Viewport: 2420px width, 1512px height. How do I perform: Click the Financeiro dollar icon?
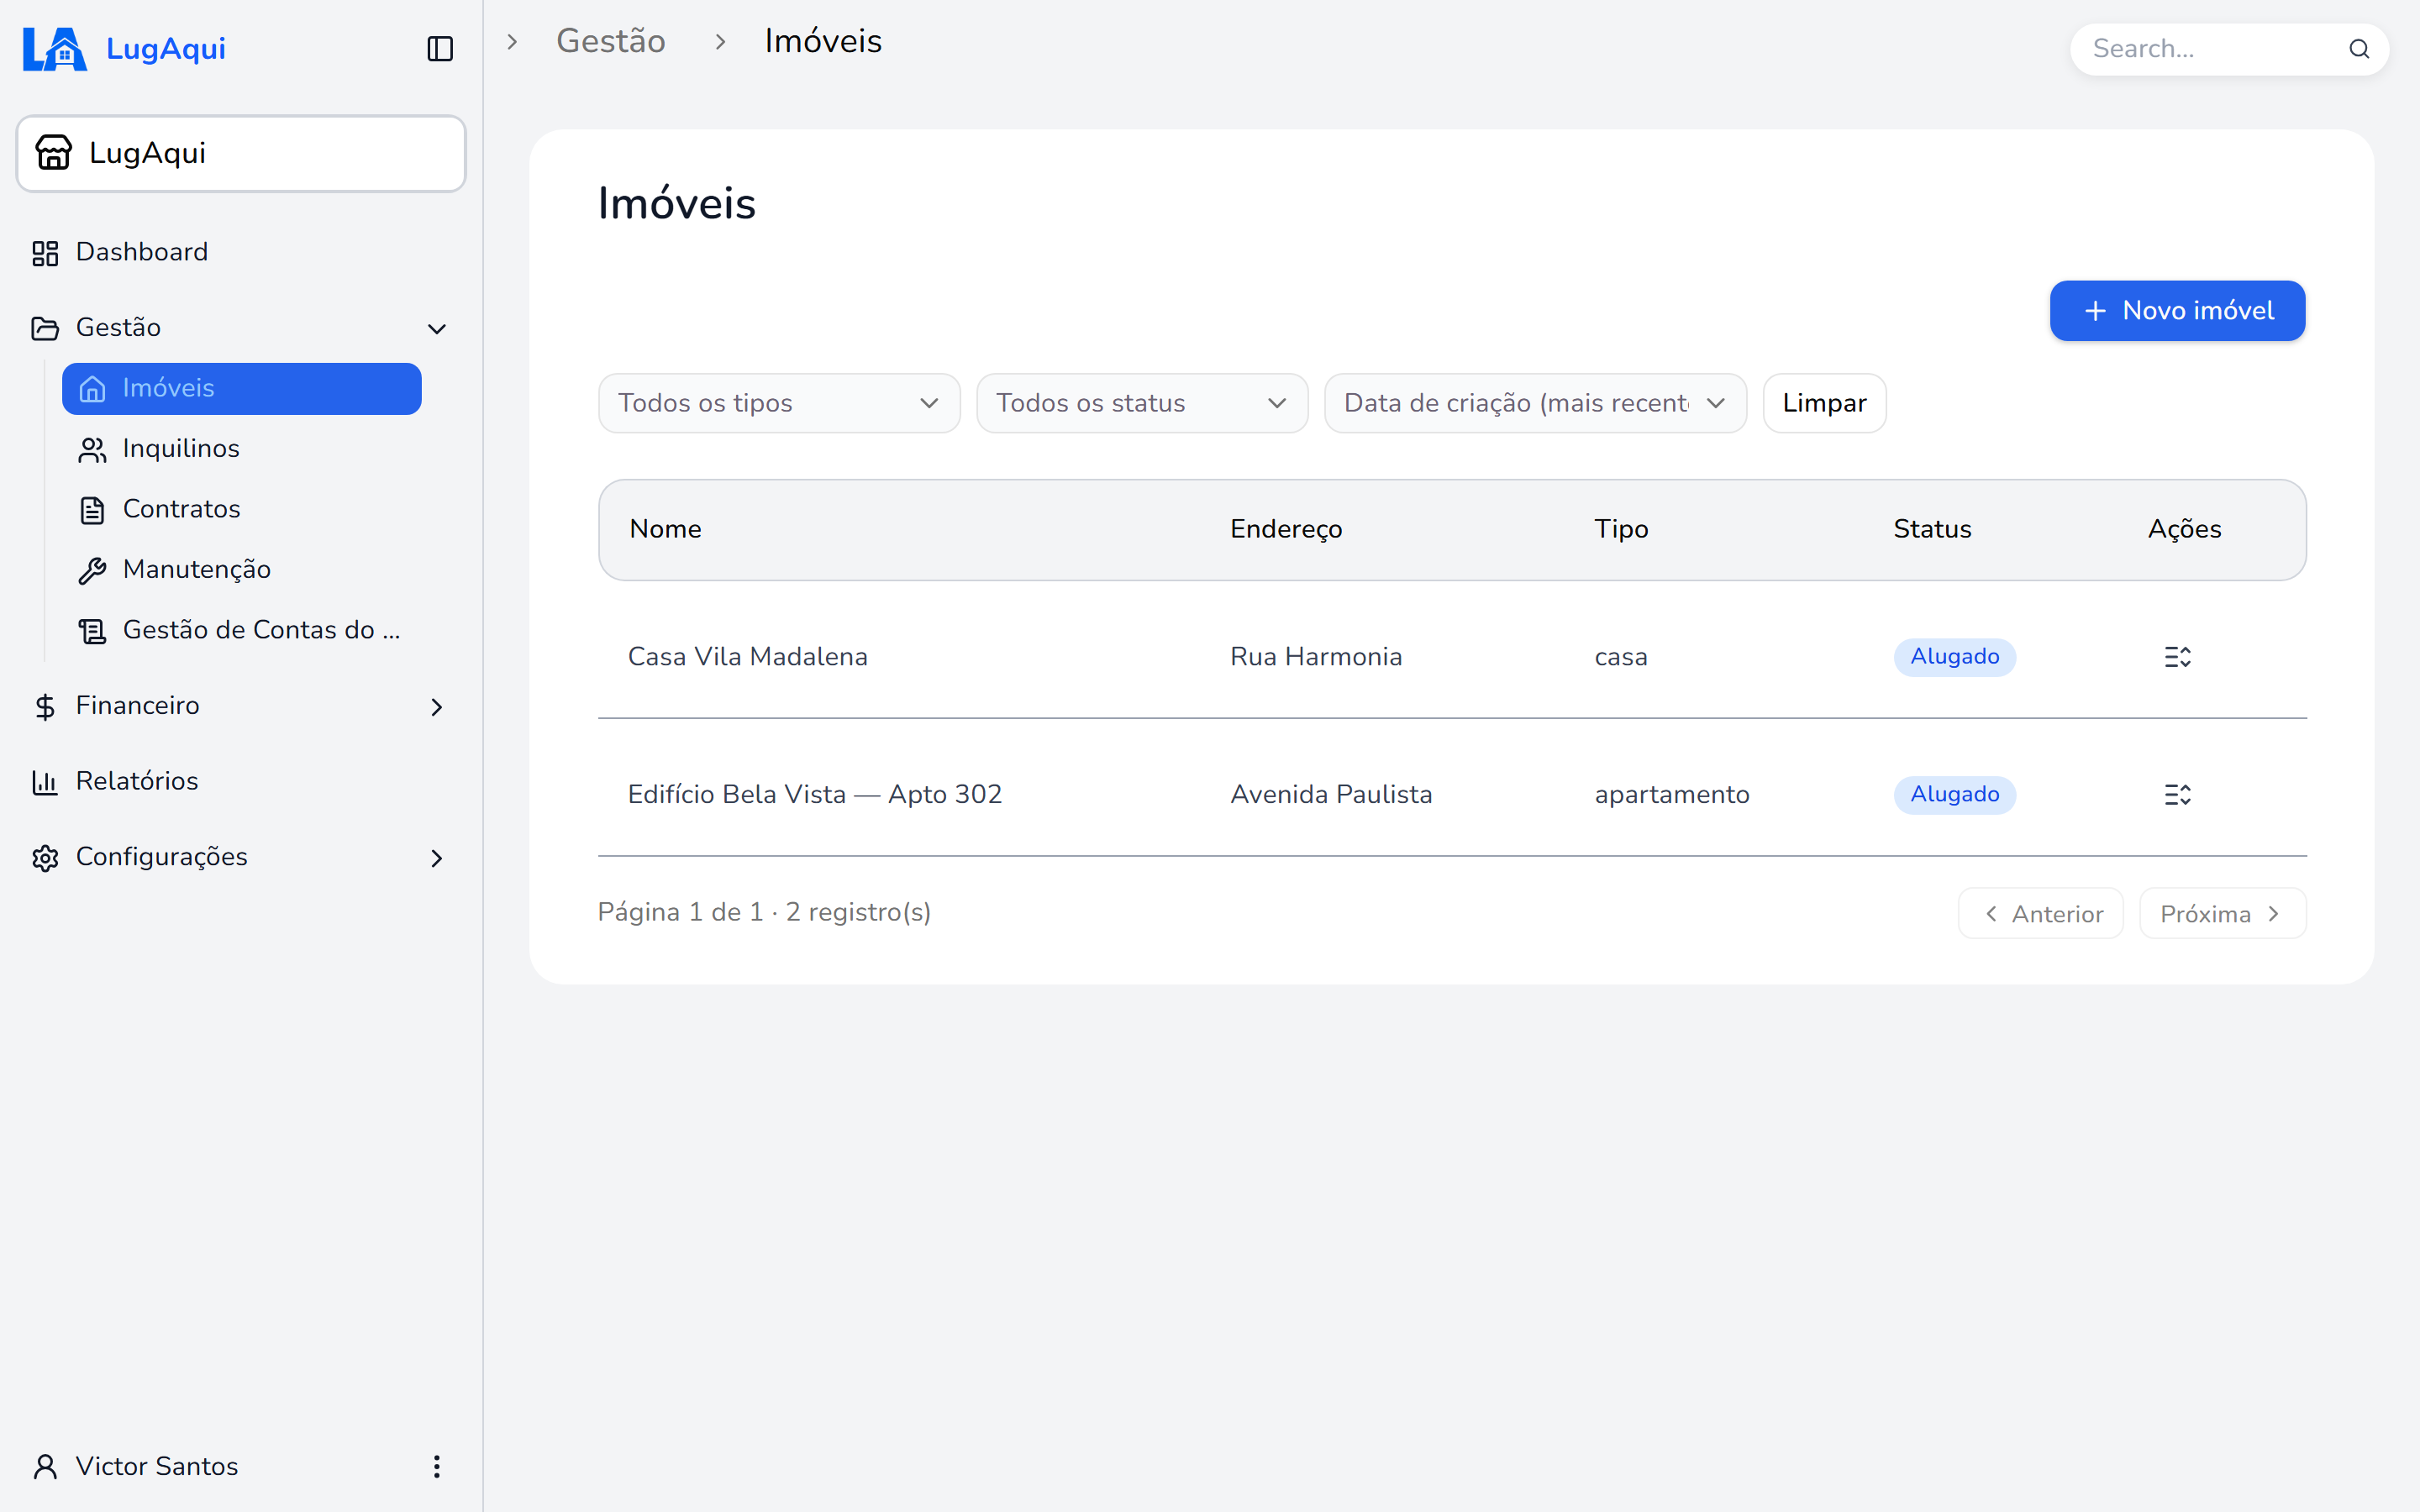45,707
